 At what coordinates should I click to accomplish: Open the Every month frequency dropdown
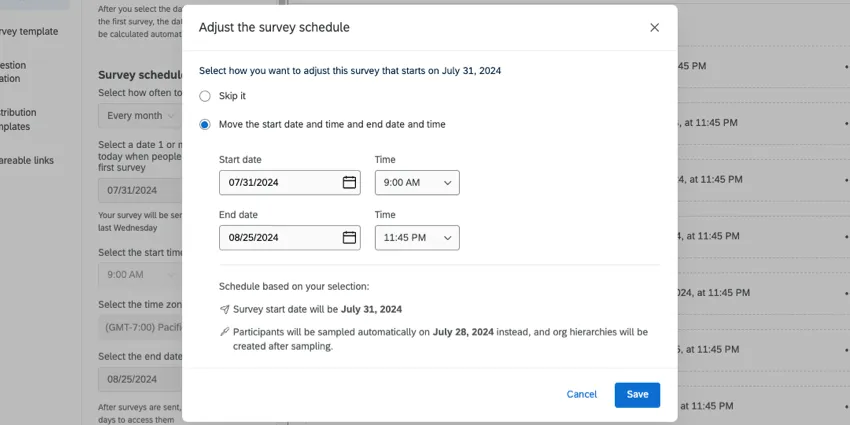tap(140, 115)
